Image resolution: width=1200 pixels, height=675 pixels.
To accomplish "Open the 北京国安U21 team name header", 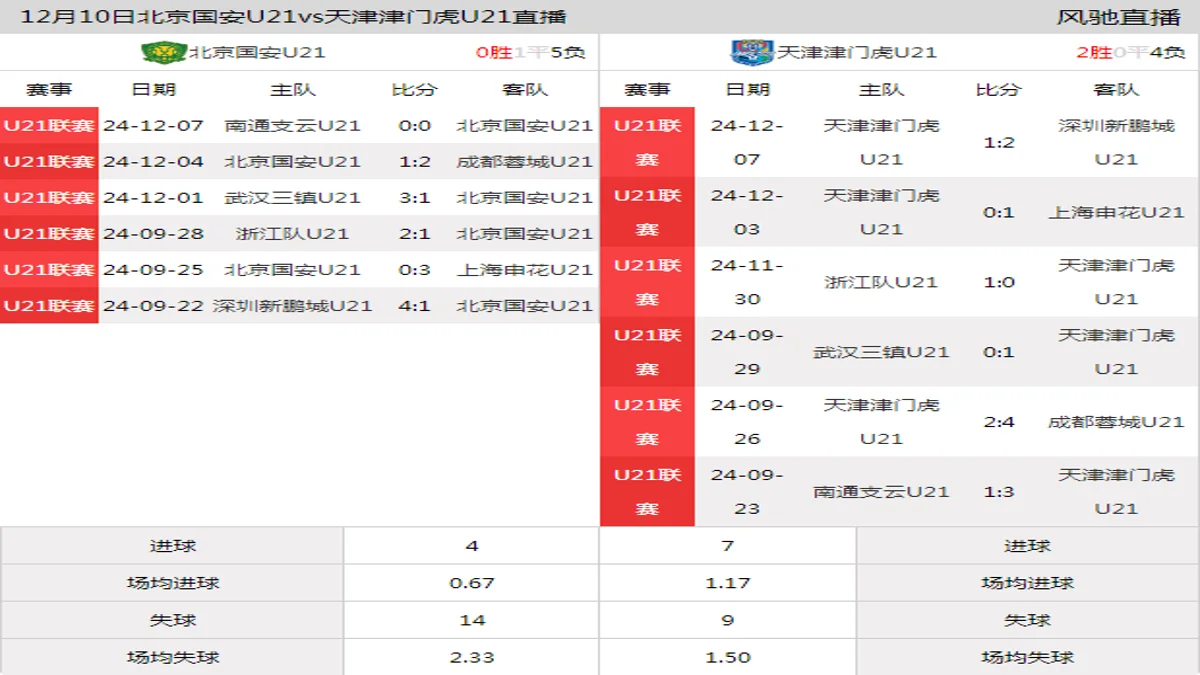I will pyautogui.click(x=257, y=52).
